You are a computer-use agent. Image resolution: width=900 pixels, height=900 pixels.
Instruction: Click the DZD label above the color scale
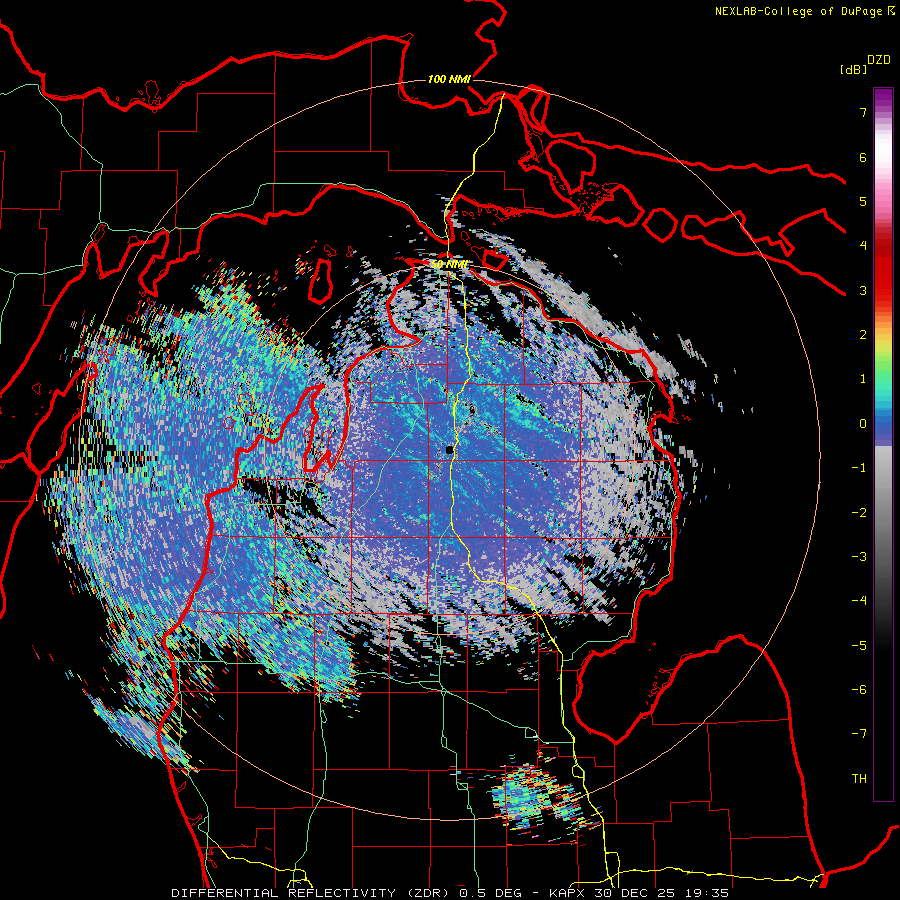[x=879, y=60]
